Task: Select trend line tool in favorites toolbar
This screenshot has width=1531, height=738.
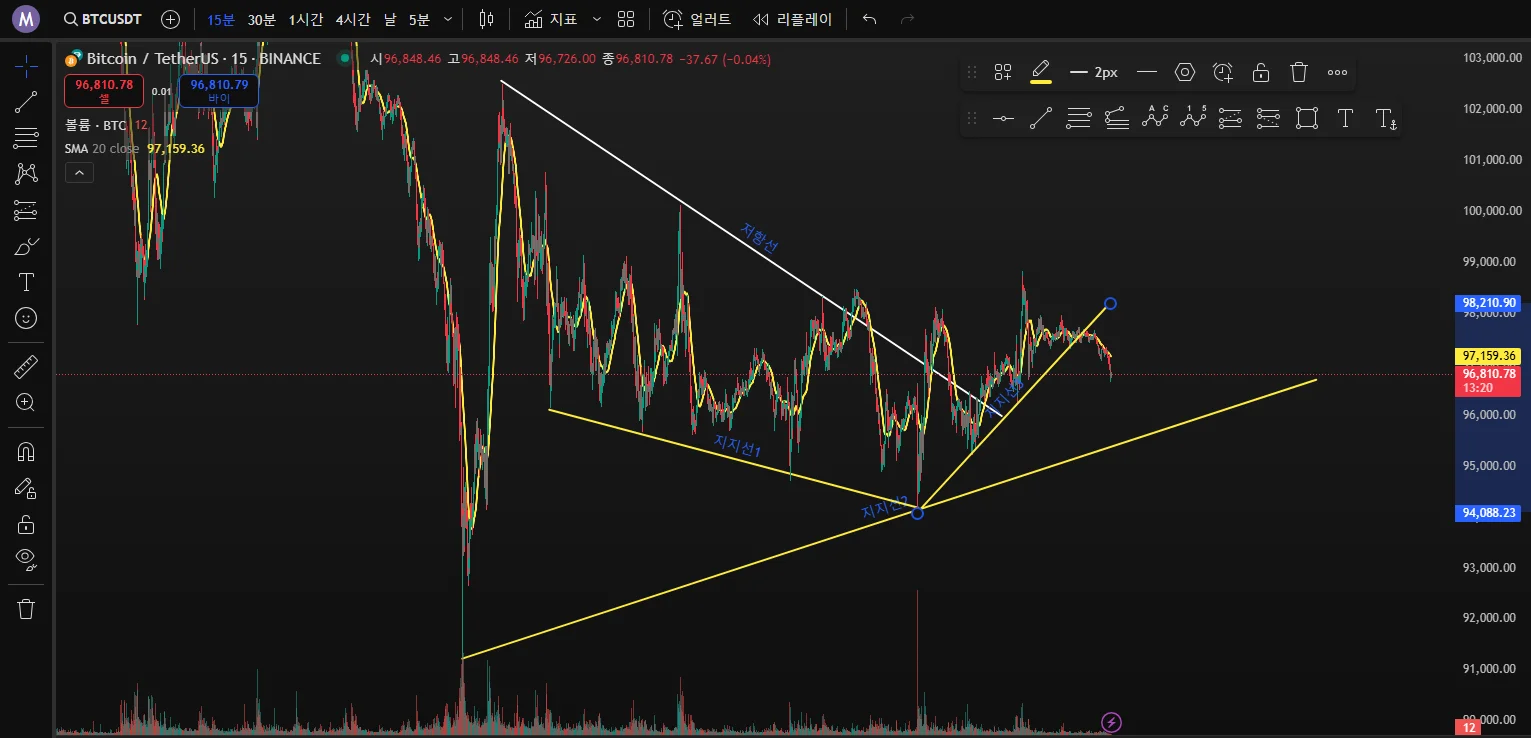Action: click(1041, 119)
